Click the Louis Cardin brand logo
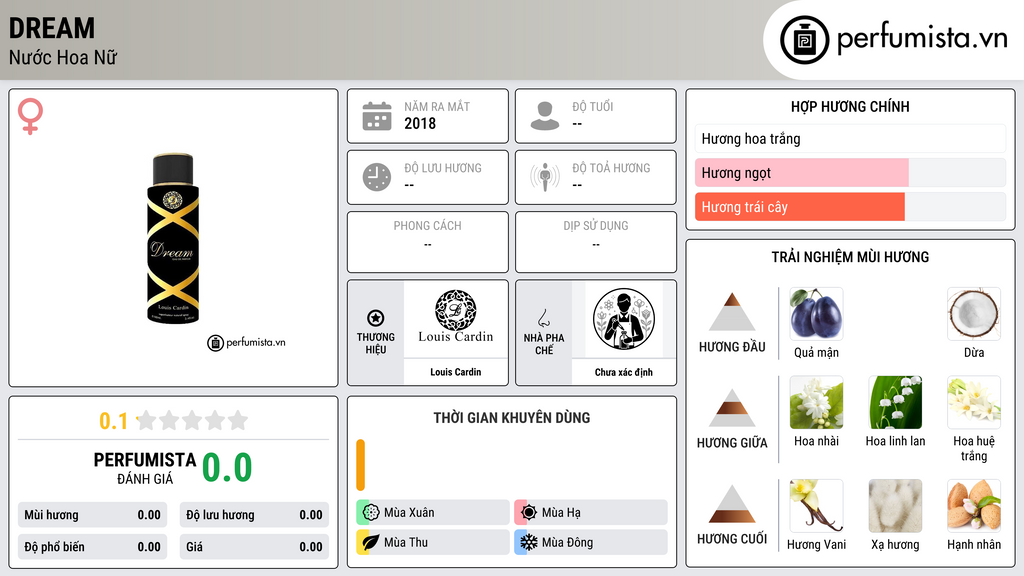 pos(455,317)
